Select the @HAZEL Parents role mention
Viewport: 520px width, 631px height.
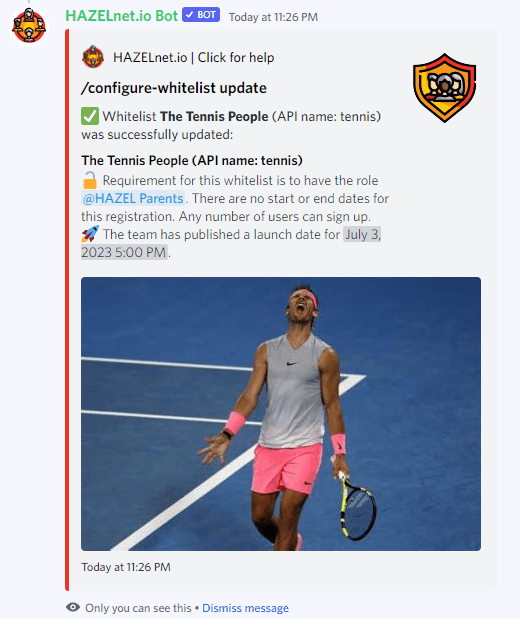click(x=133, y=198)
